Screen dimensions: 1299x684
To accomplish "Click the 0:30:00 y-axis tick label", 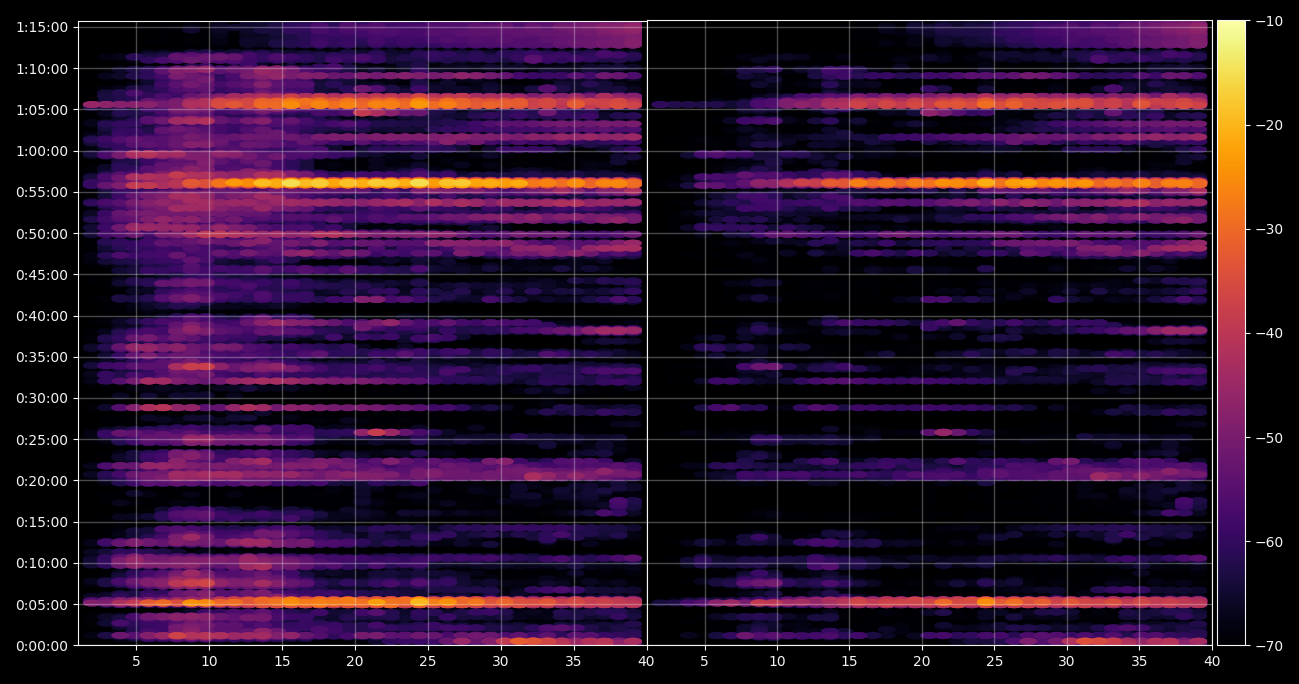I will 42,398.
